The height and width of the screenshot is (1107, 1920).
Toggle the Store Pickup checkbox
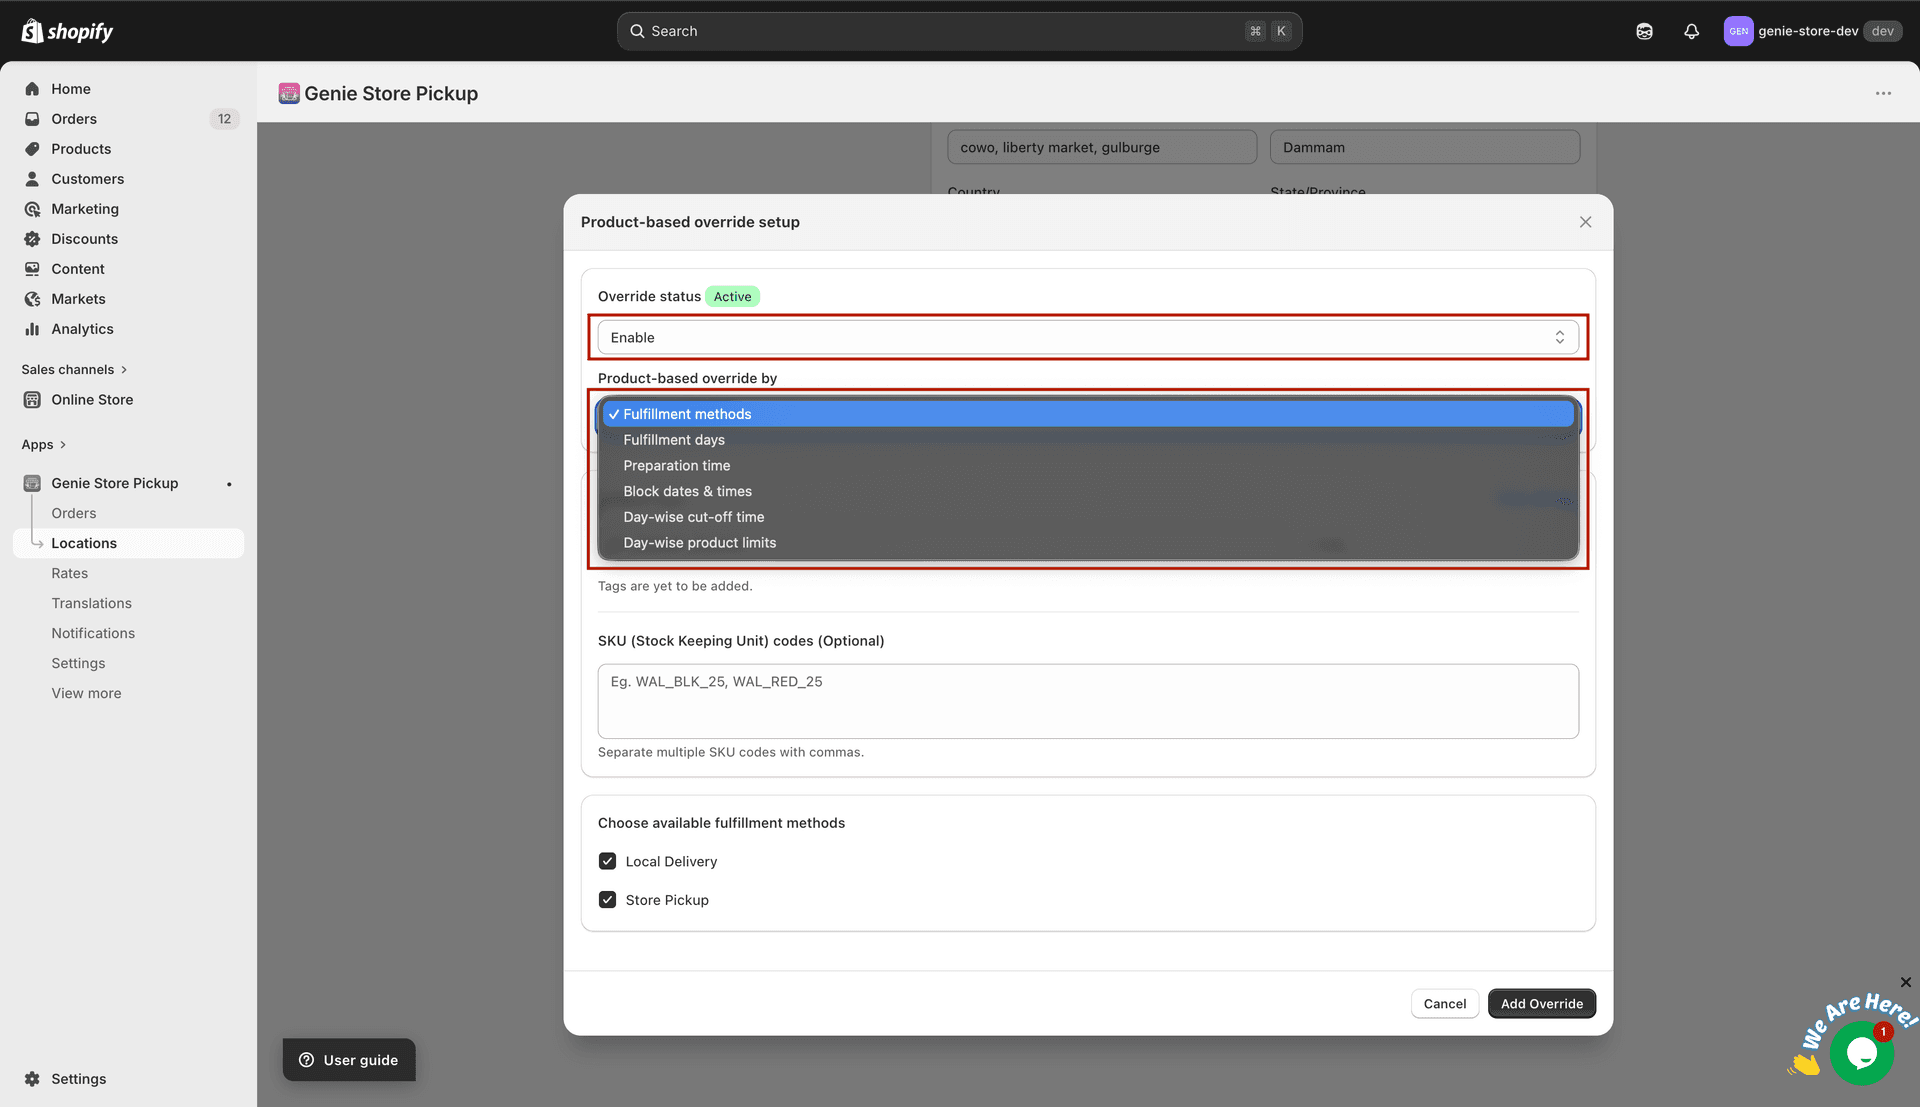[x=607, y=900]
